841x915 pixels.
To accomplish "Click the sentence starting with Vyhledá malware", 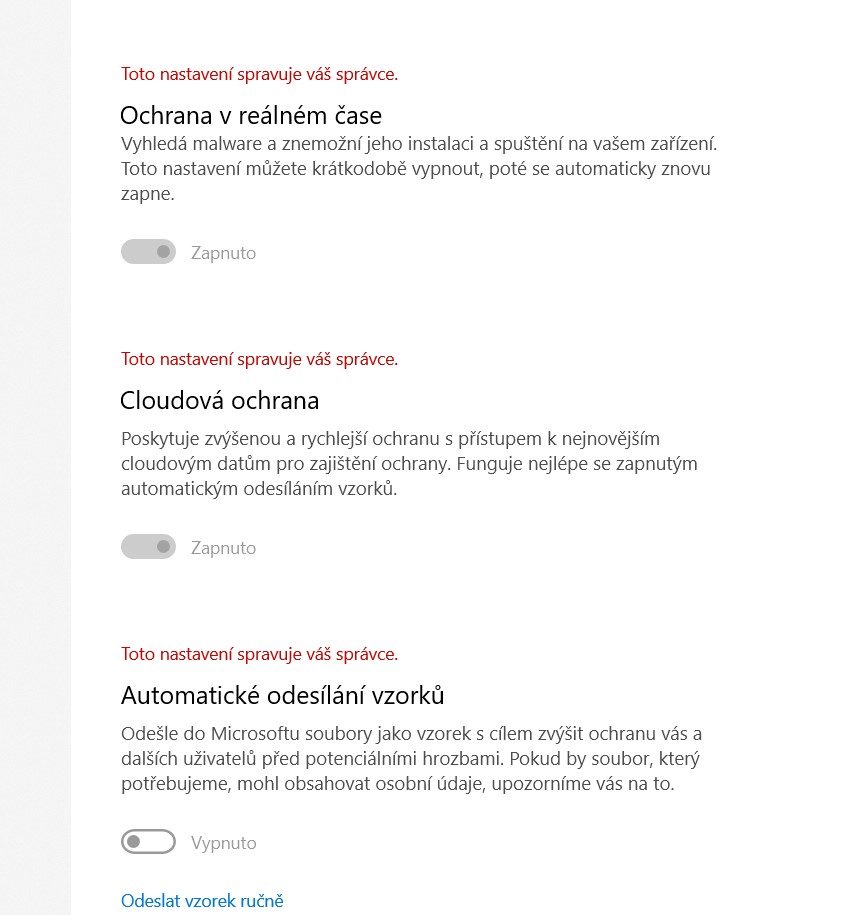I will pos(418,143).
